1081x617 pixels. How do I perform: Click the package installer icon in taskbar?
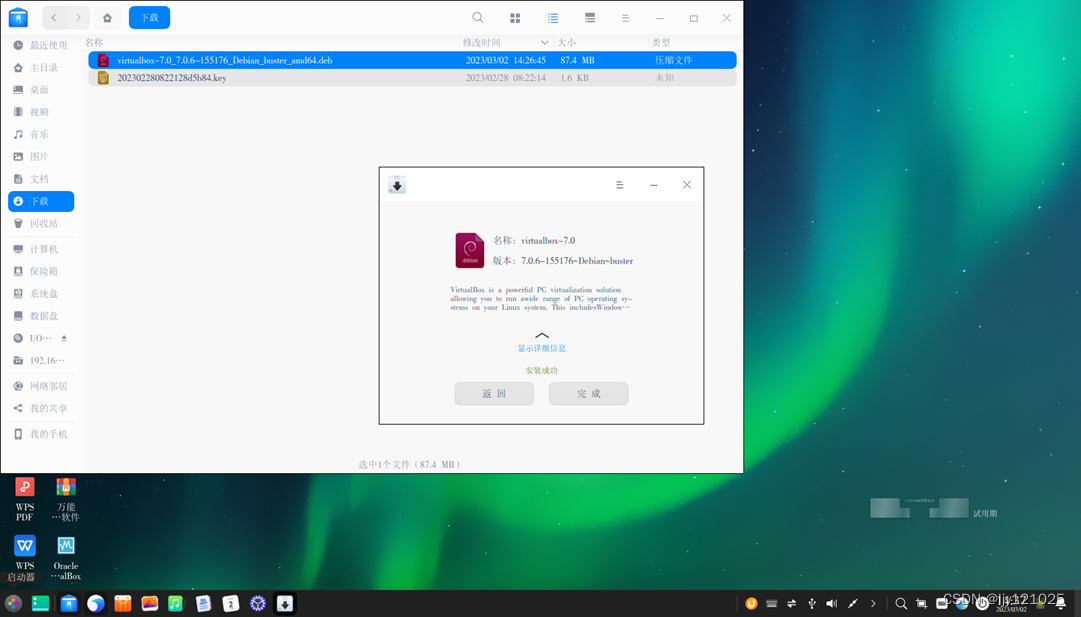click(x=285, y=603)
